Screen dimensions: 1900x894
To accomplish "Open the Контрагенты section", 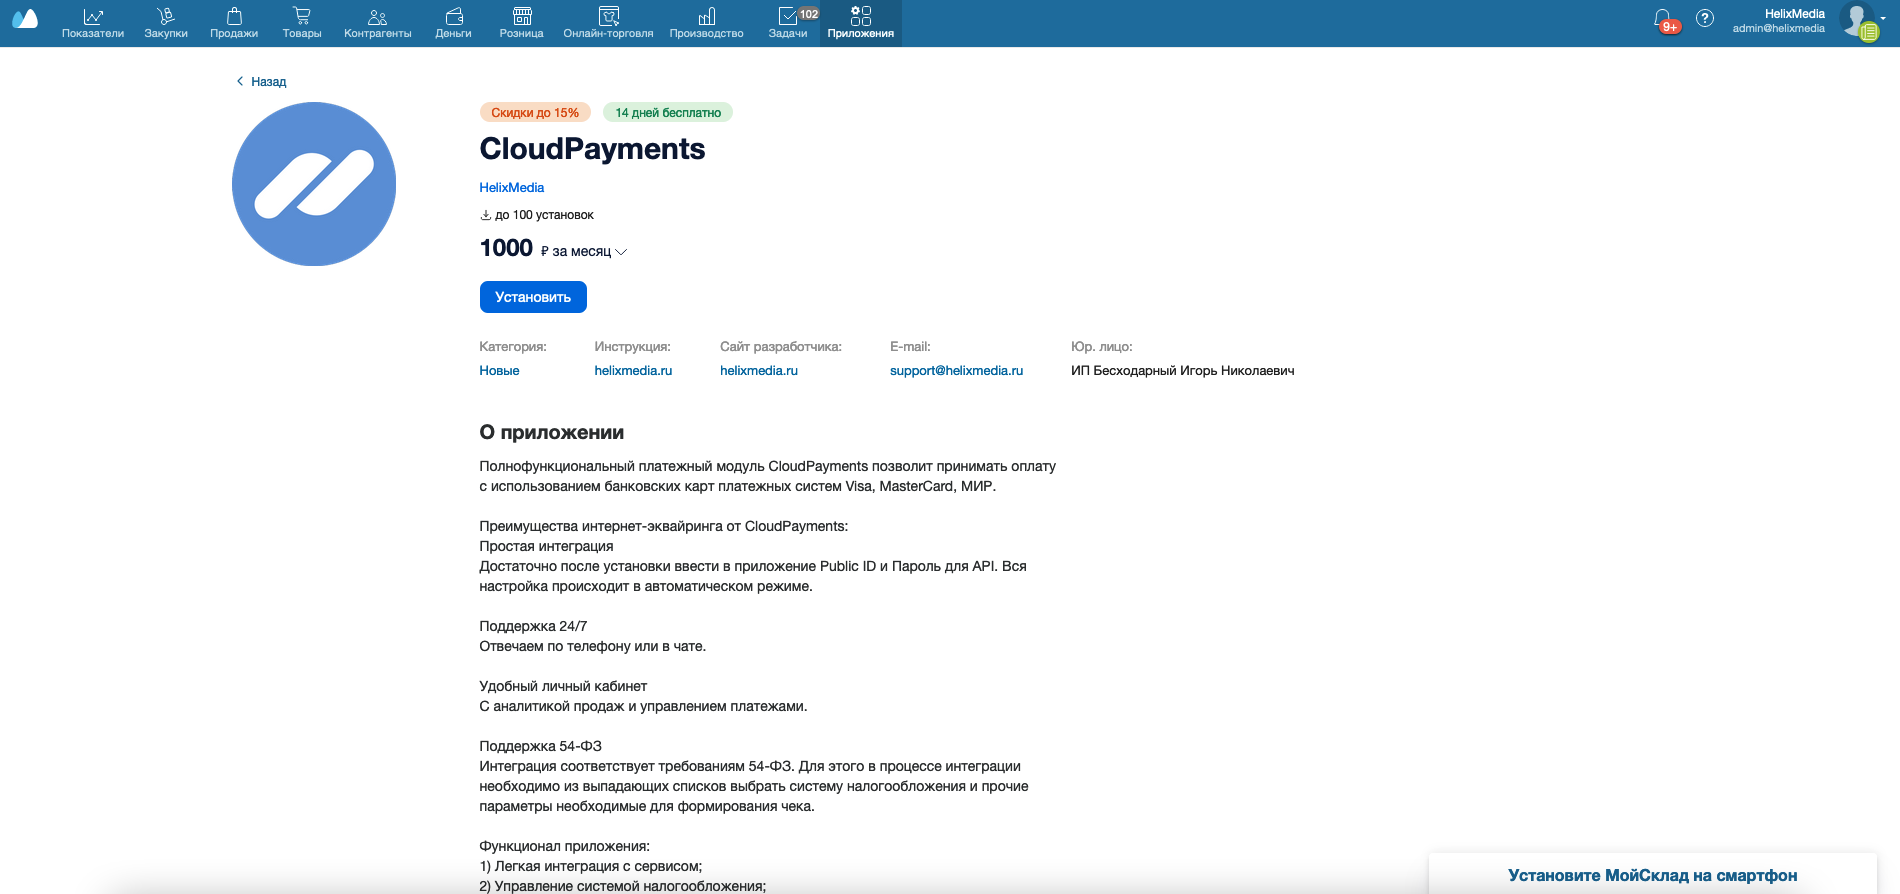I will pyautogui.click(x=378, y=23).
